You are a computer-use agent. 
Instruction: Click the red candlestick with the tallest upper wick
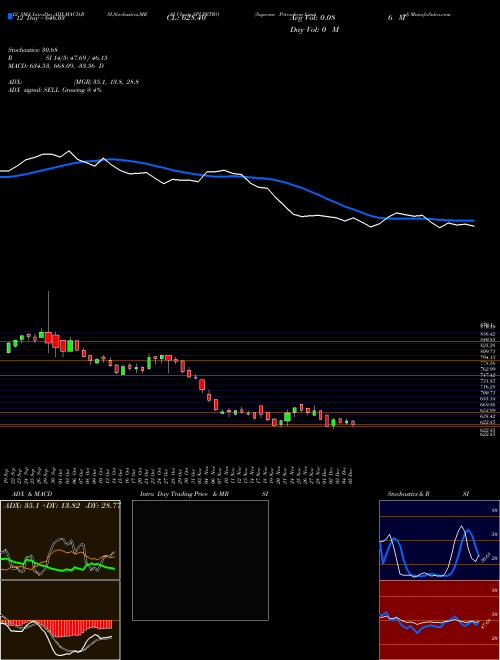(48, 338)
